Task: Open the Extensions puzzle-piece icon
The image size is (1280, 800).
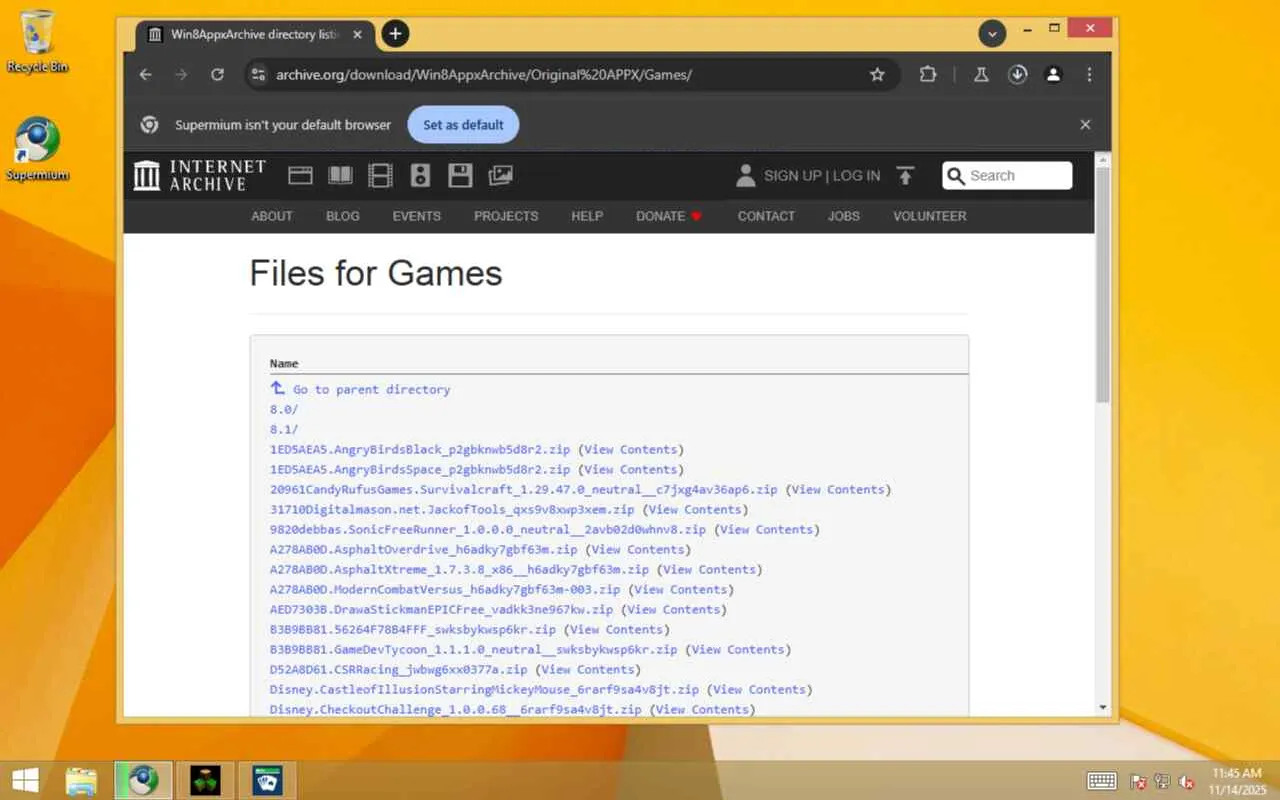Action: (x=928, y=75)
